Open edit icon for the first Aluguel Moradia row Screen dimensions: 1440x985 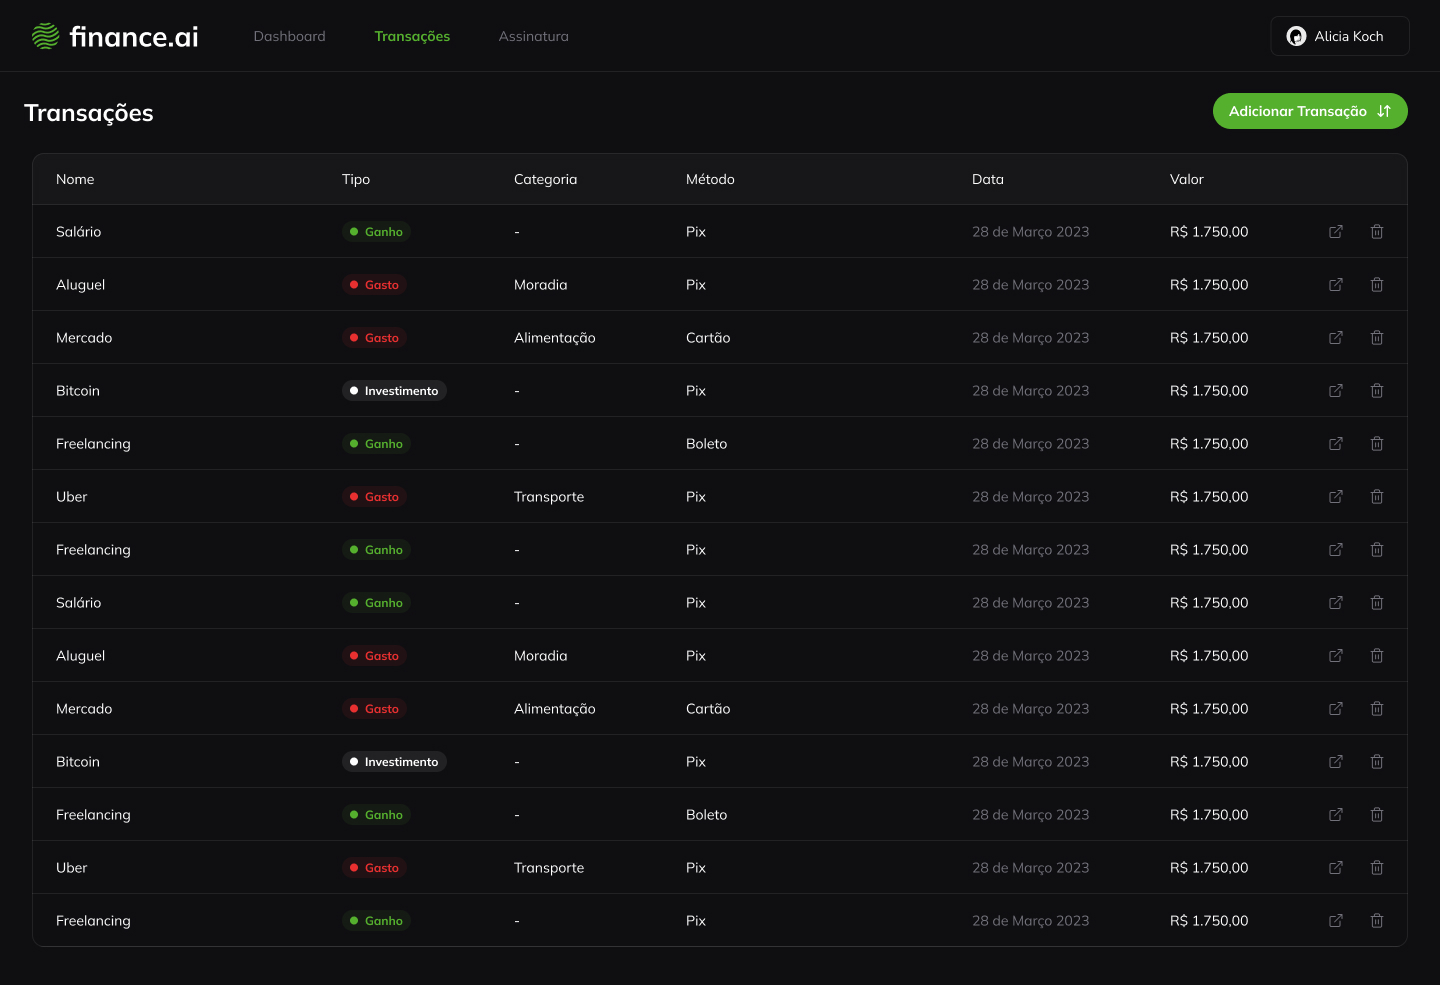click(1335, 285)
